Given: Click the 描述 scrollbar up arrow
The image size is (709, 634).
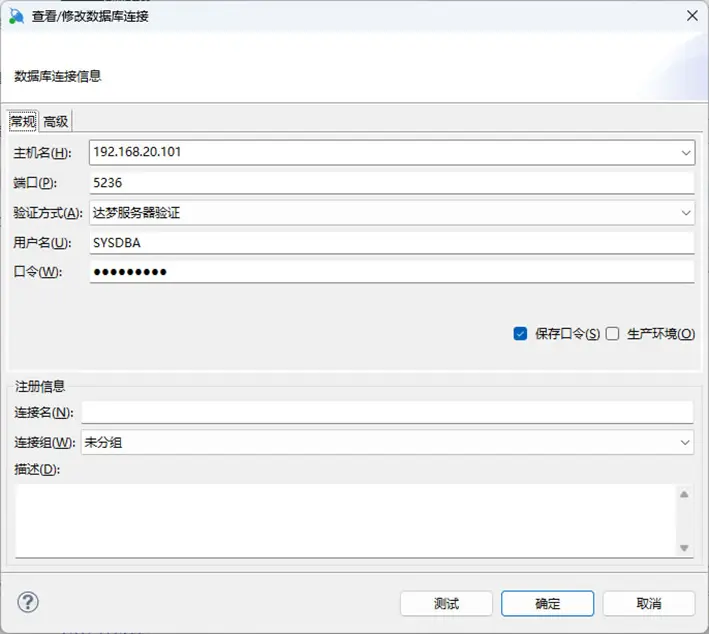Looking at the screenshot, I should (684, 494).
